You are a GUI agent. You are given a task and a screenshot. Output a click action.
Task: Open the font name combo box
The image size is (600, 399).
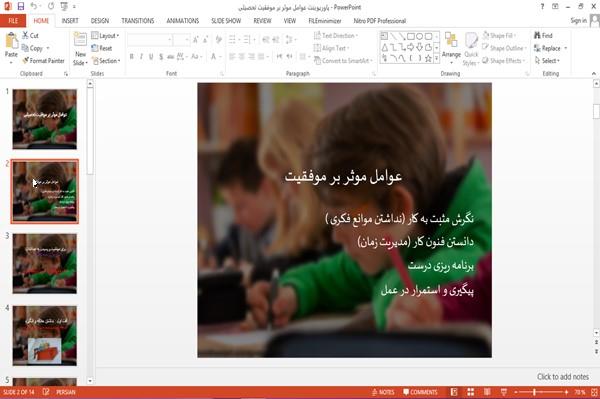click(149, 39)
